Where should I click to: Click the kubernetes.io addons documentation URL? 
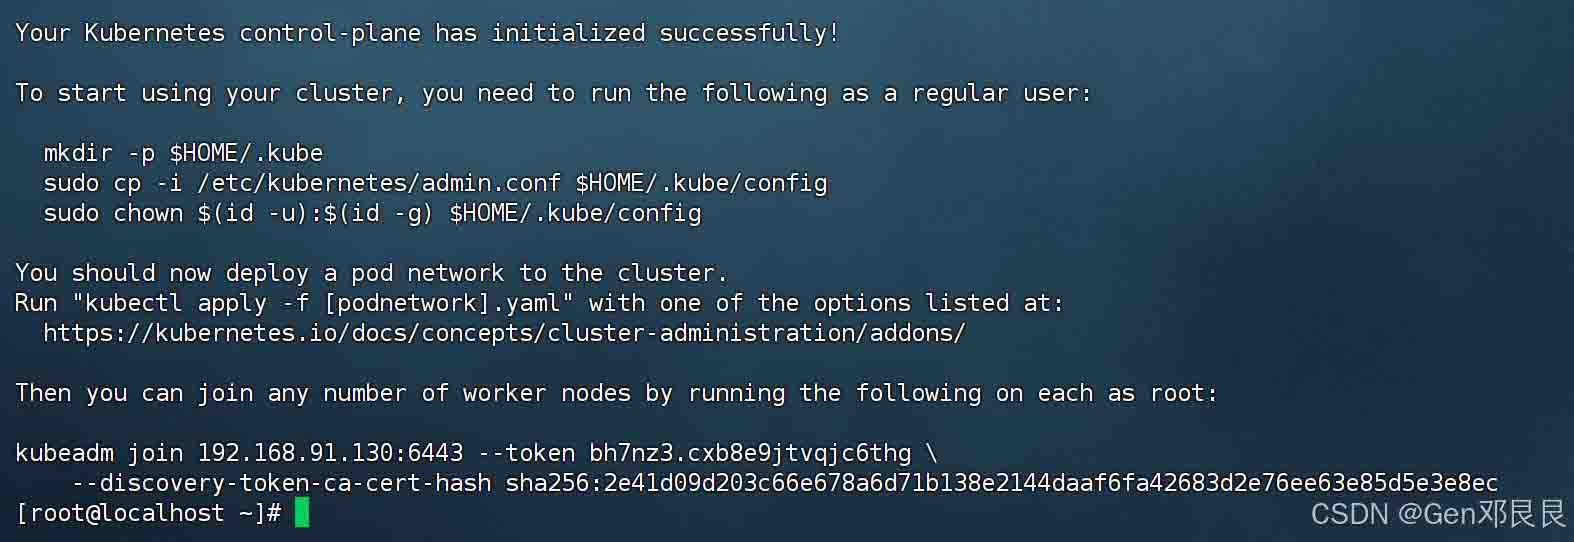(x=504, y=333)
